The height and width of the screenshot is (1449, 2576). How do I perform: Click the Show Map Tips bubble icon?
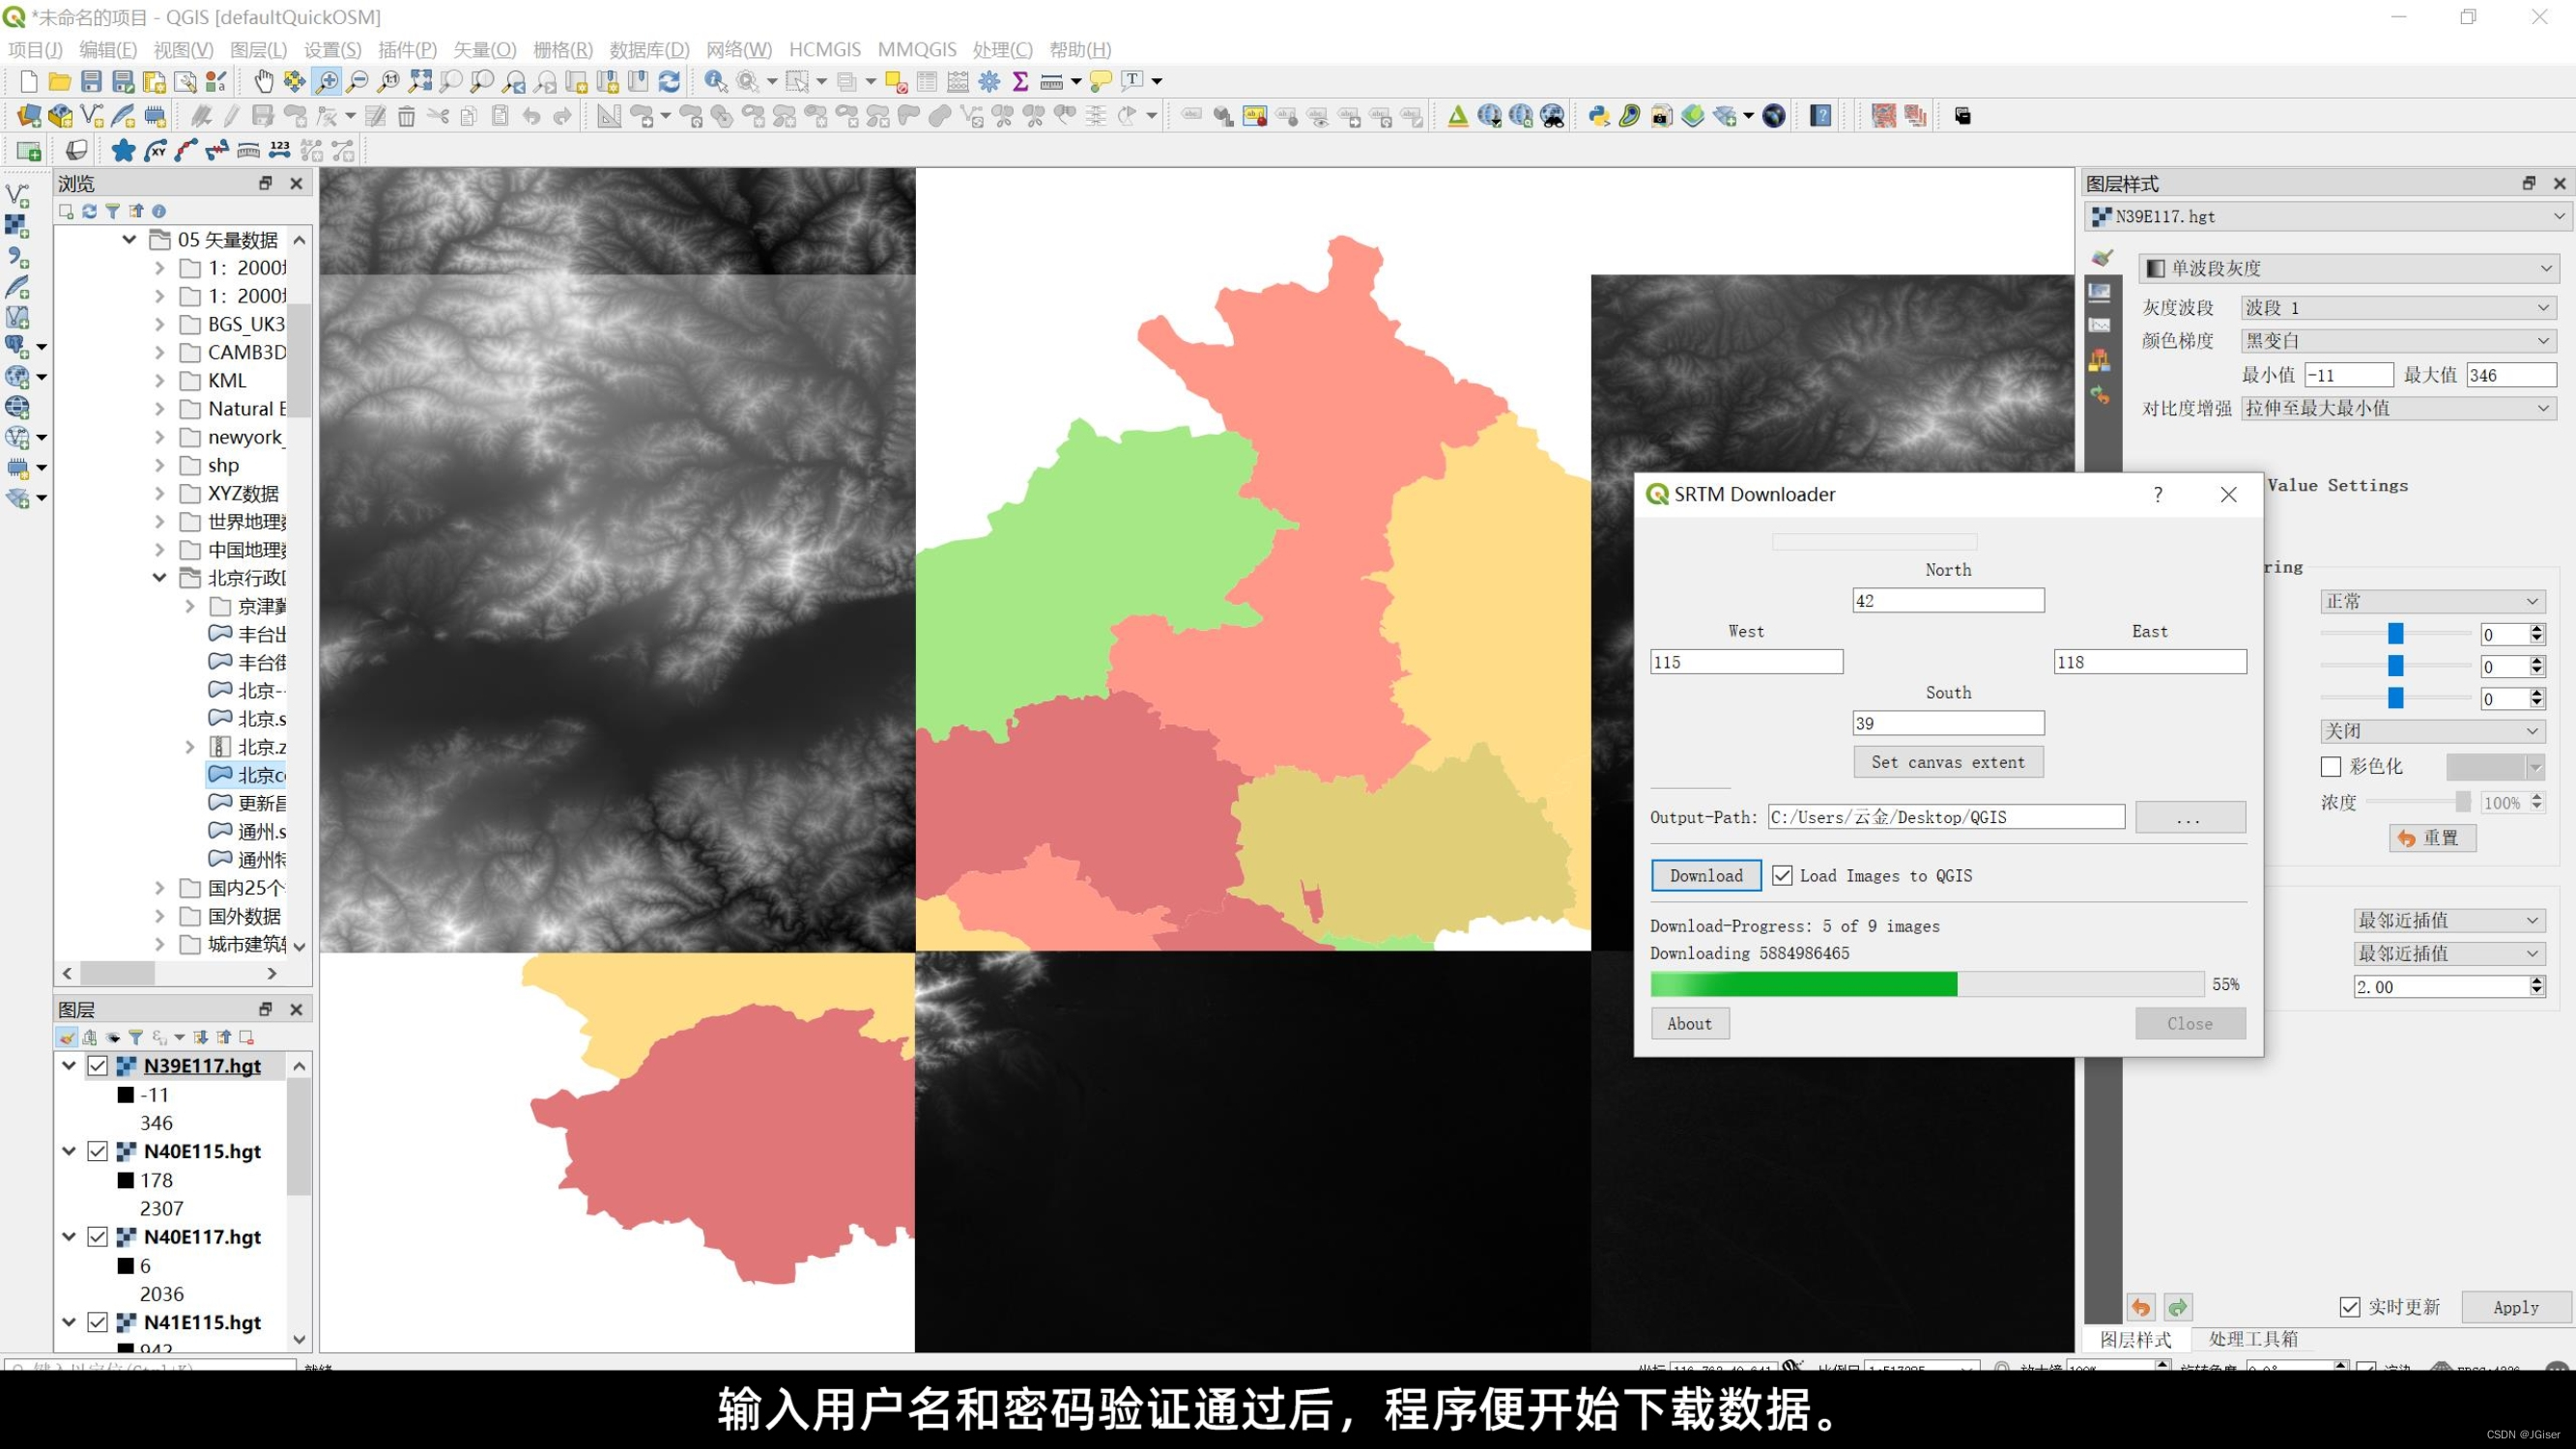tap(1100, 81)
